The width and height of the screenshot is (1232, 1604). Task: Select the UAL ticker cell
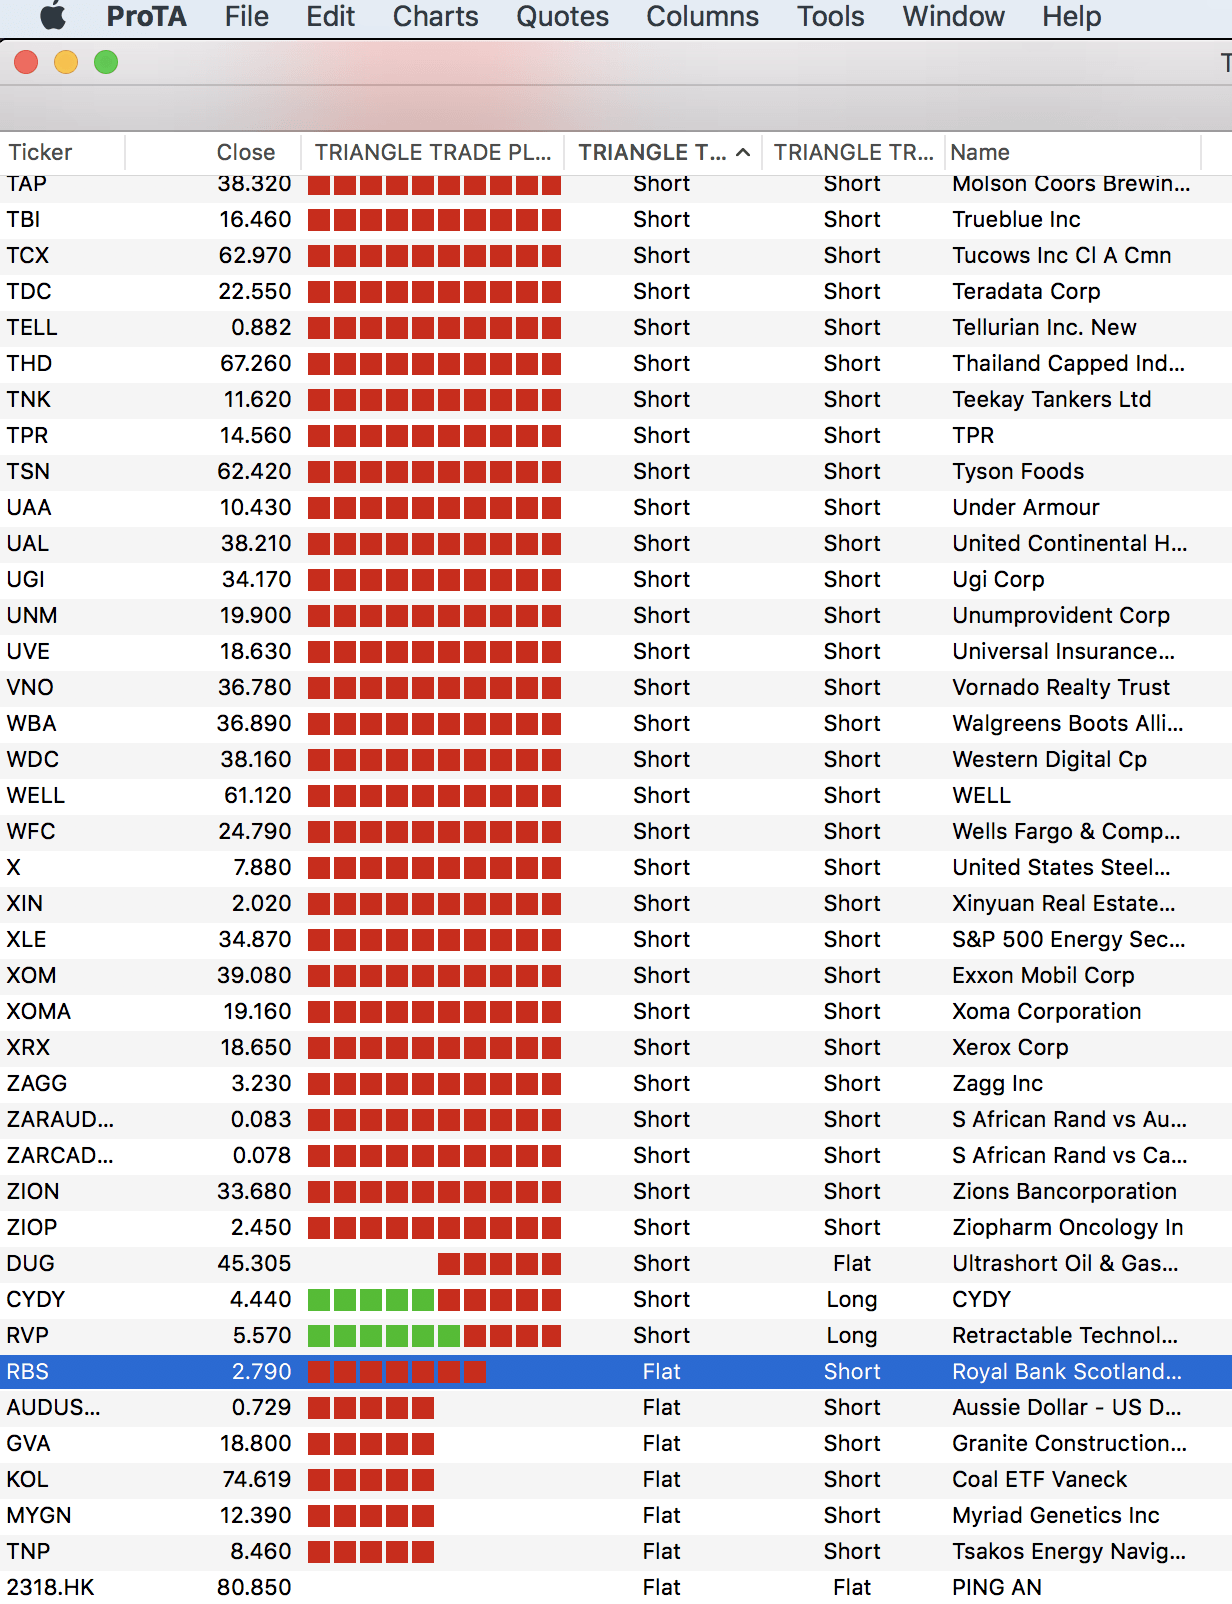coord(27,544)
